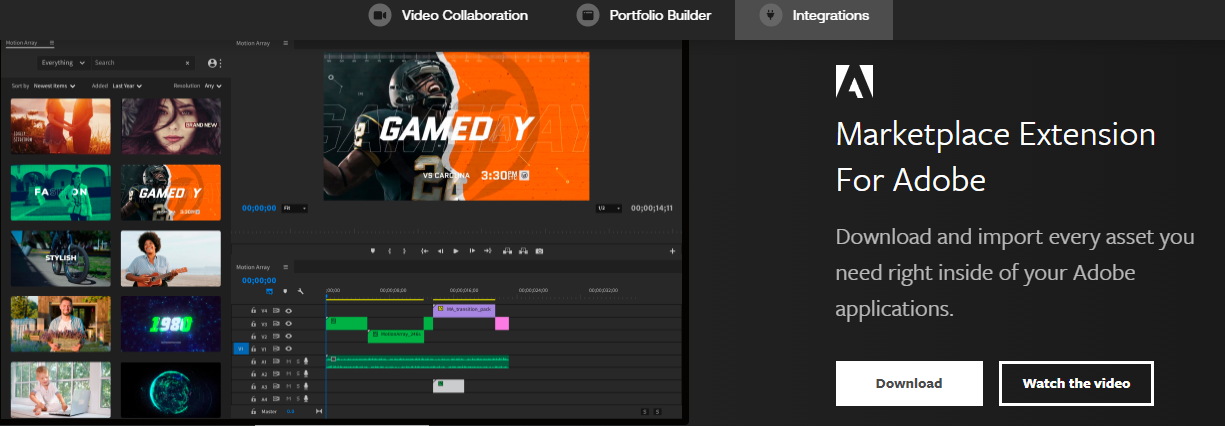This screenshot has width=1225, height=426.
Task: Click the Master track volume value
Action: pyautogui.click(x=290, y=412)
